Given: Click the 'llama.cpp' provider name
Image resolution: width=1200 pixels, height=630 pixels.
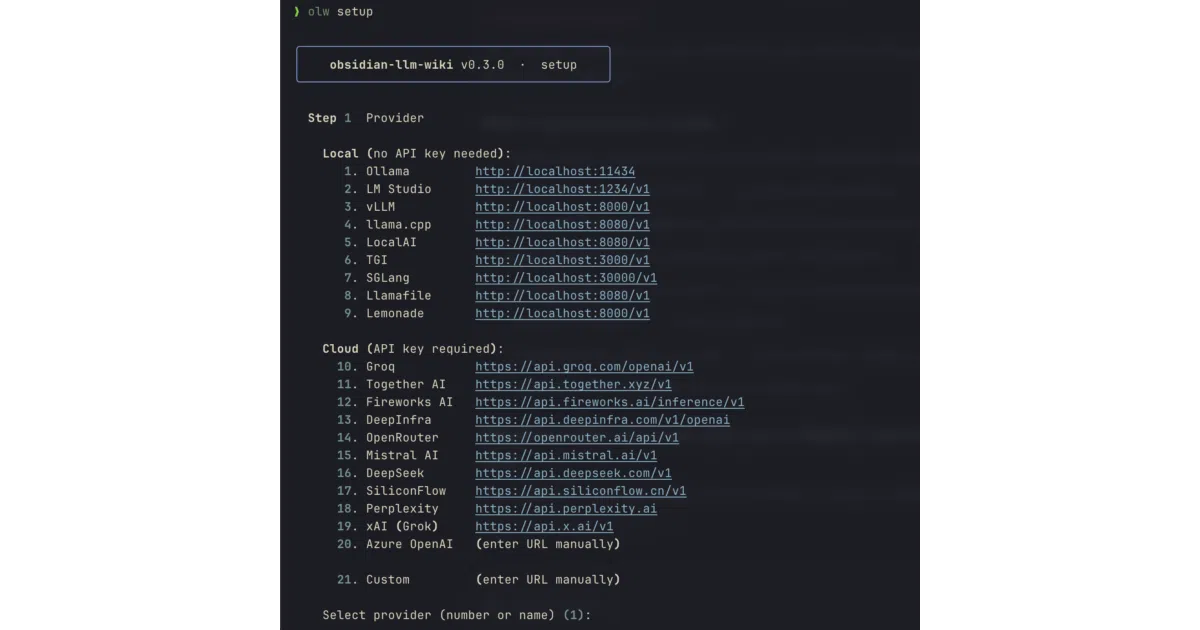Looking at the screenshot, I should point(398,225).
